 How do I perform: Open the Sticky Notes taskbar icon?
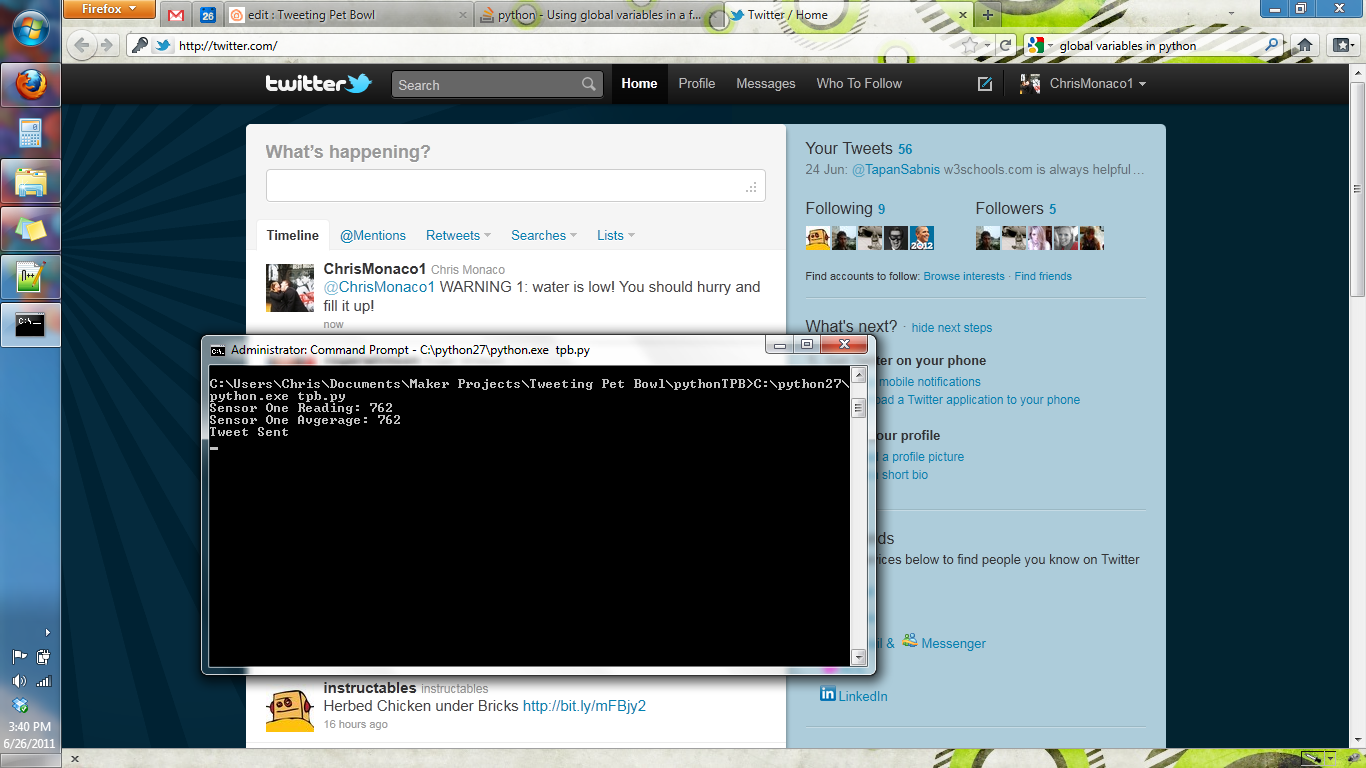[31, 229]
